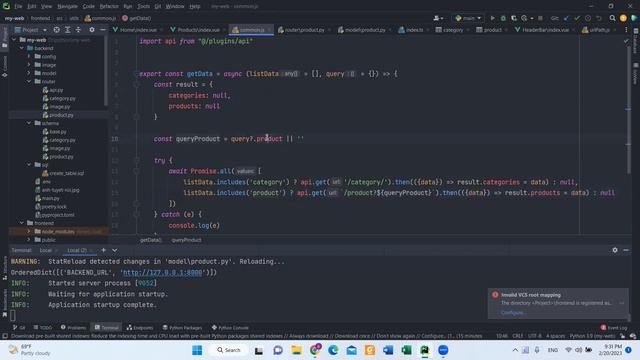Open Project panel options gear icon
Image resolution: width=640 pixels, height=360 pixels.
pos(92,30)
